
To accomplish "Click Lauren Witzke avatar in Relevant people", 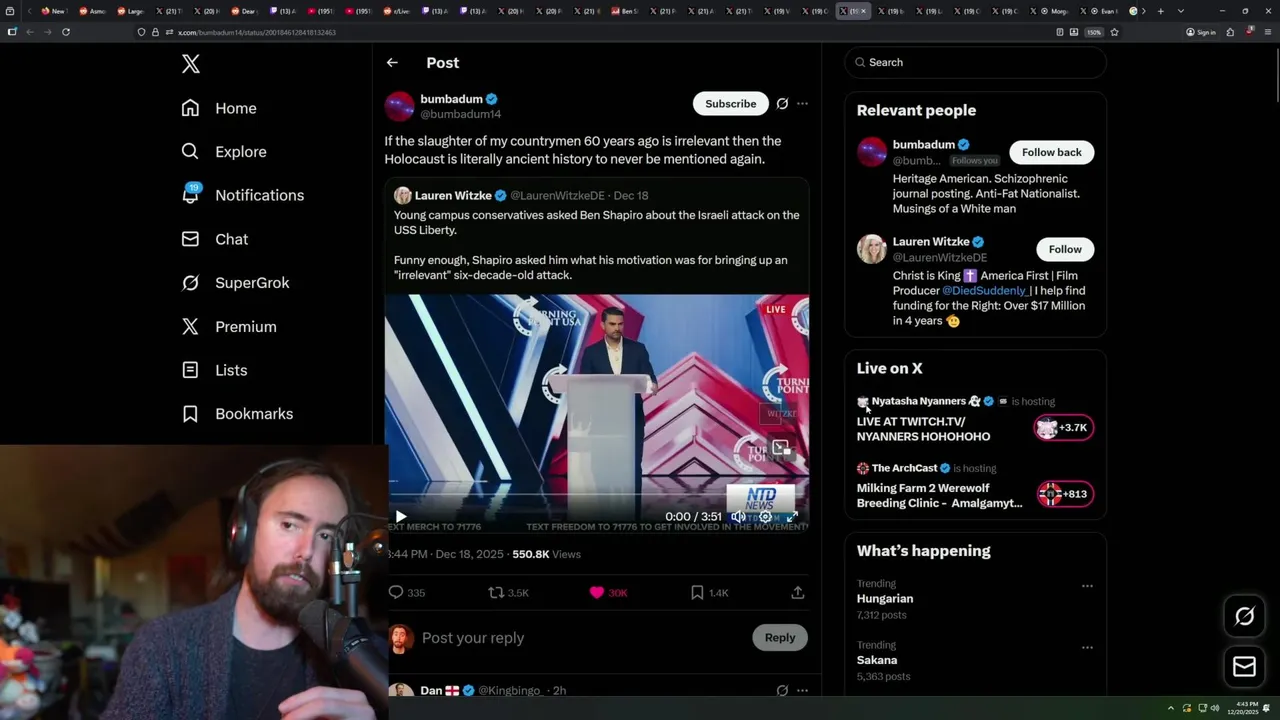I will pos(872,249).
